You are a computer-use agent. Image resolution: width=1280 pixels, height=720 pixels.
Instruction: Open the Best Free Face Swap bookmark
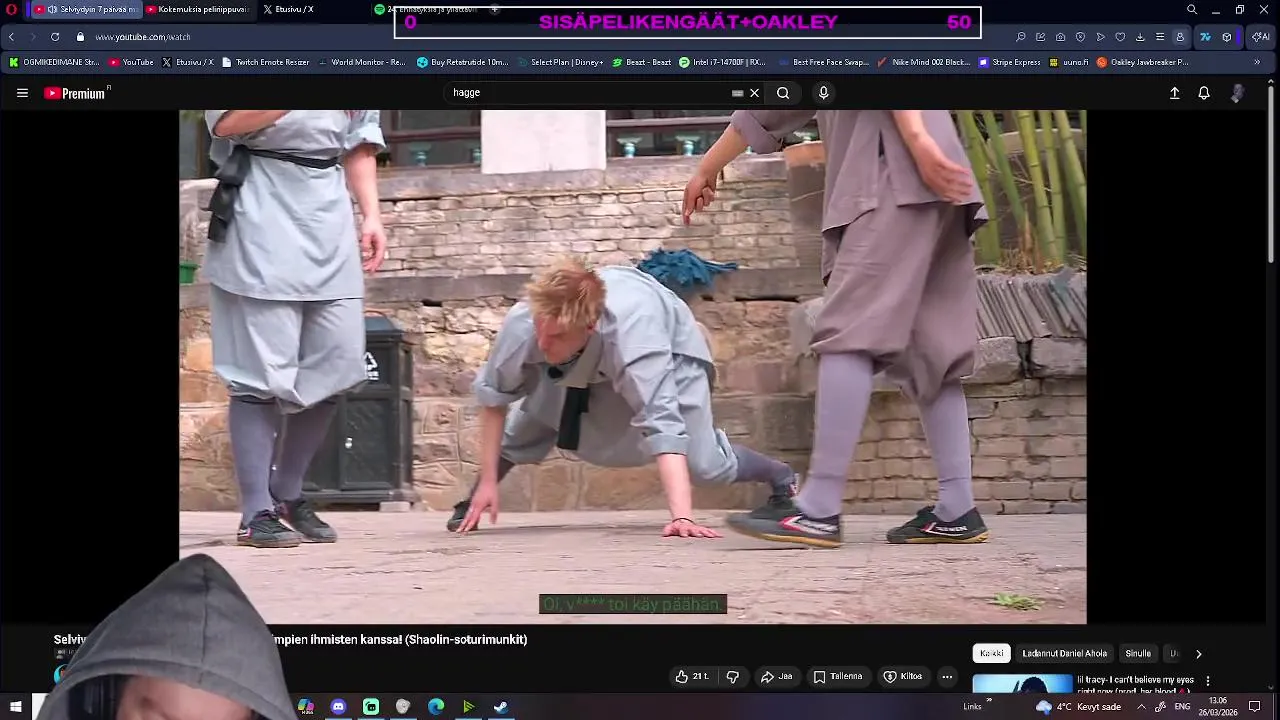point(823,62)
